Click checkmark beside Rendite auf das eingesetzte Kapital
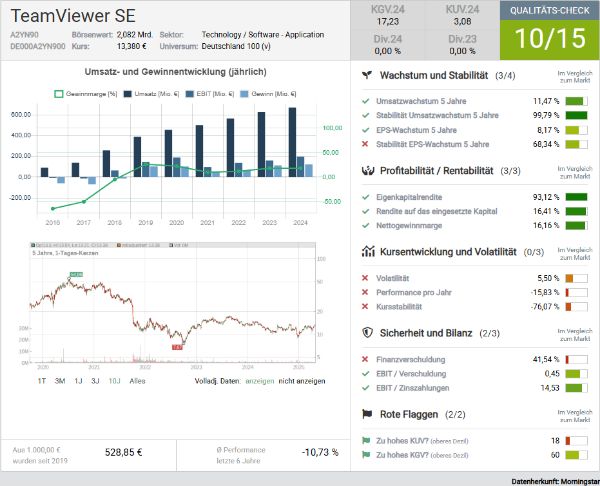600x486 pixels. (365, 211)
